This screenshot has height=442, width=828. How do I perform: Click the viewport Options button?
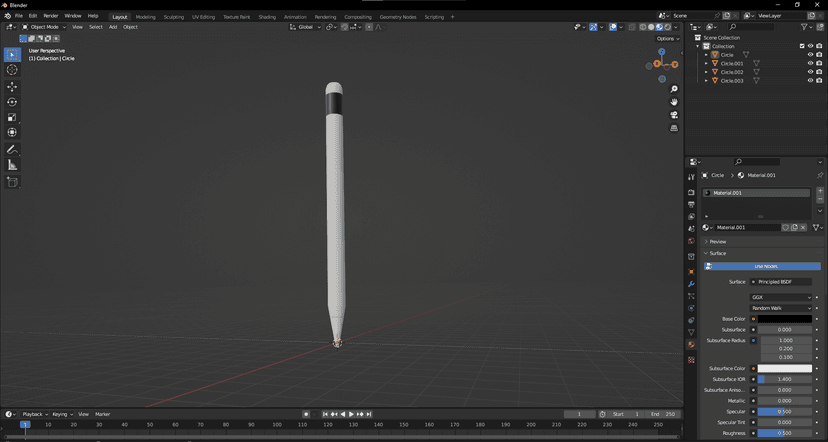coord(668,38)
